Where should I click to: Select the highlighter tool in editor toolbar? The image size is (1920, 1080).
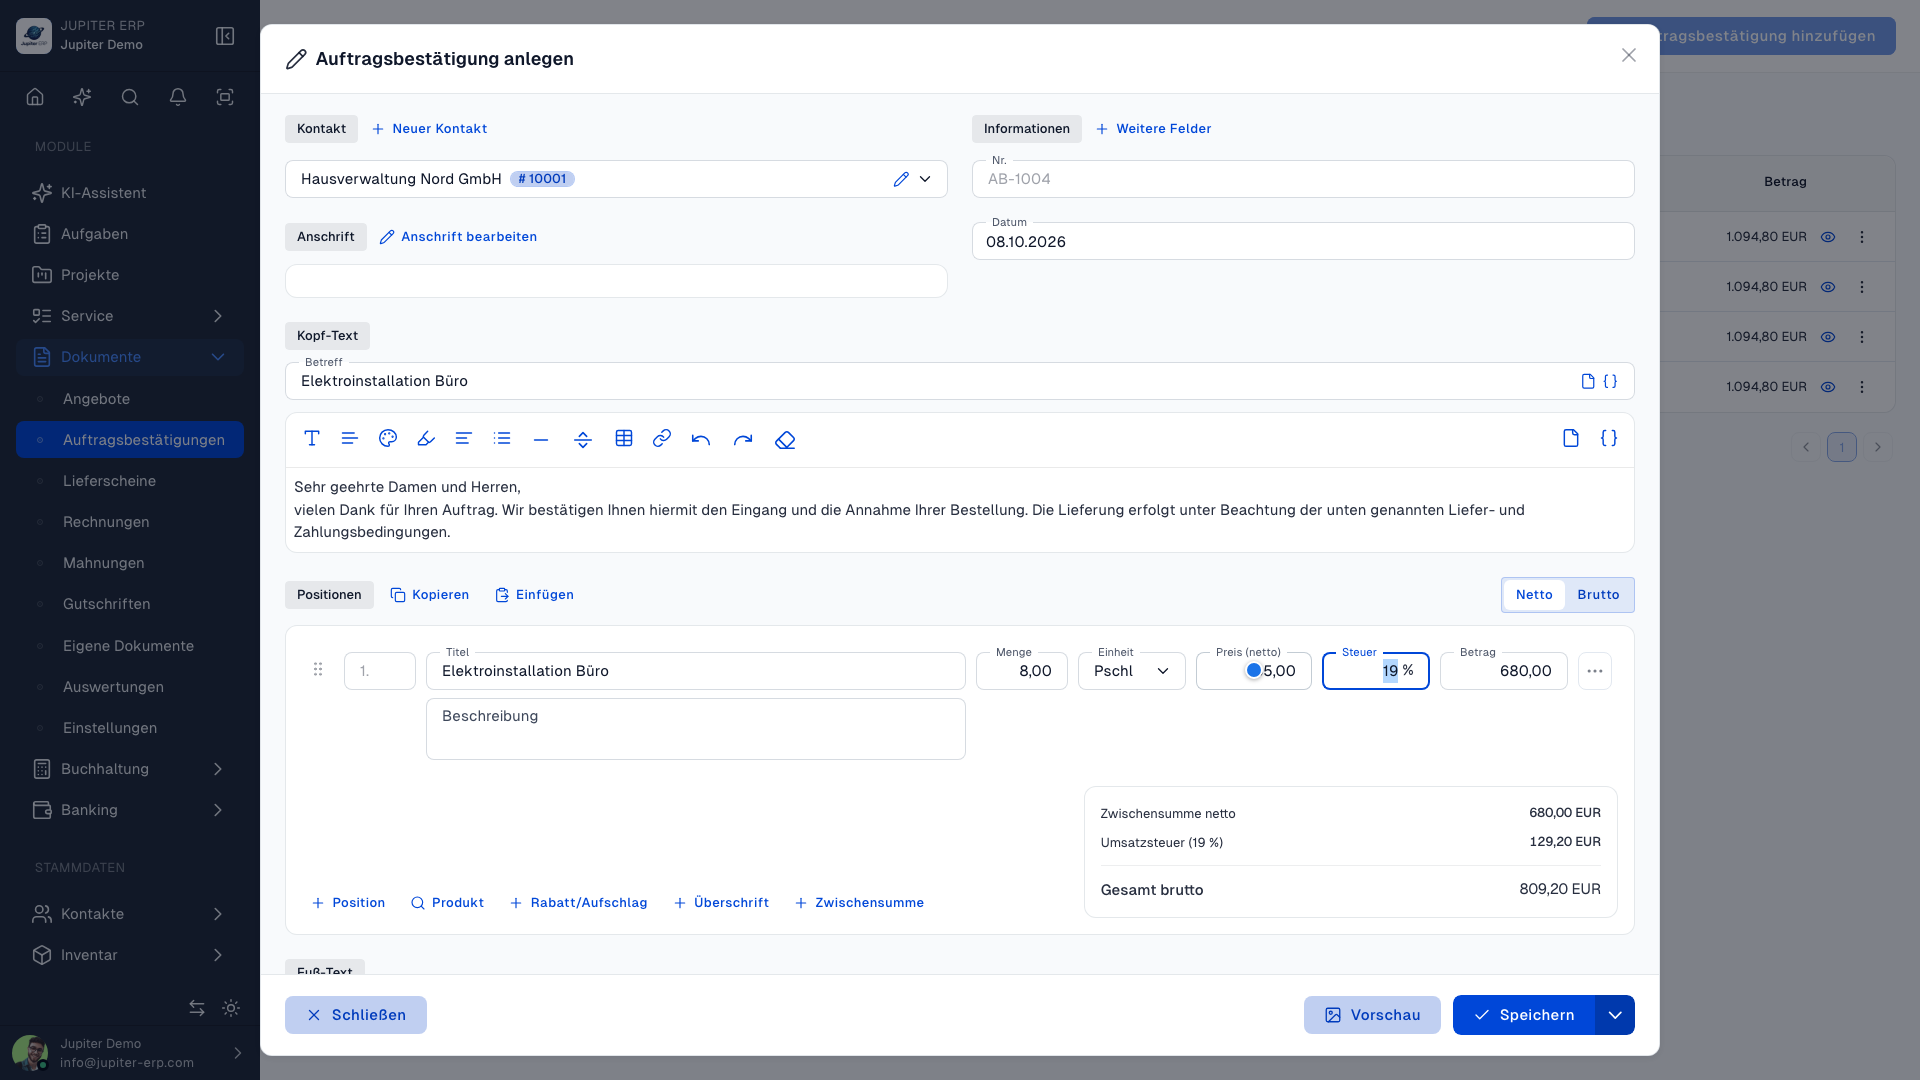[x=426, y=439]
